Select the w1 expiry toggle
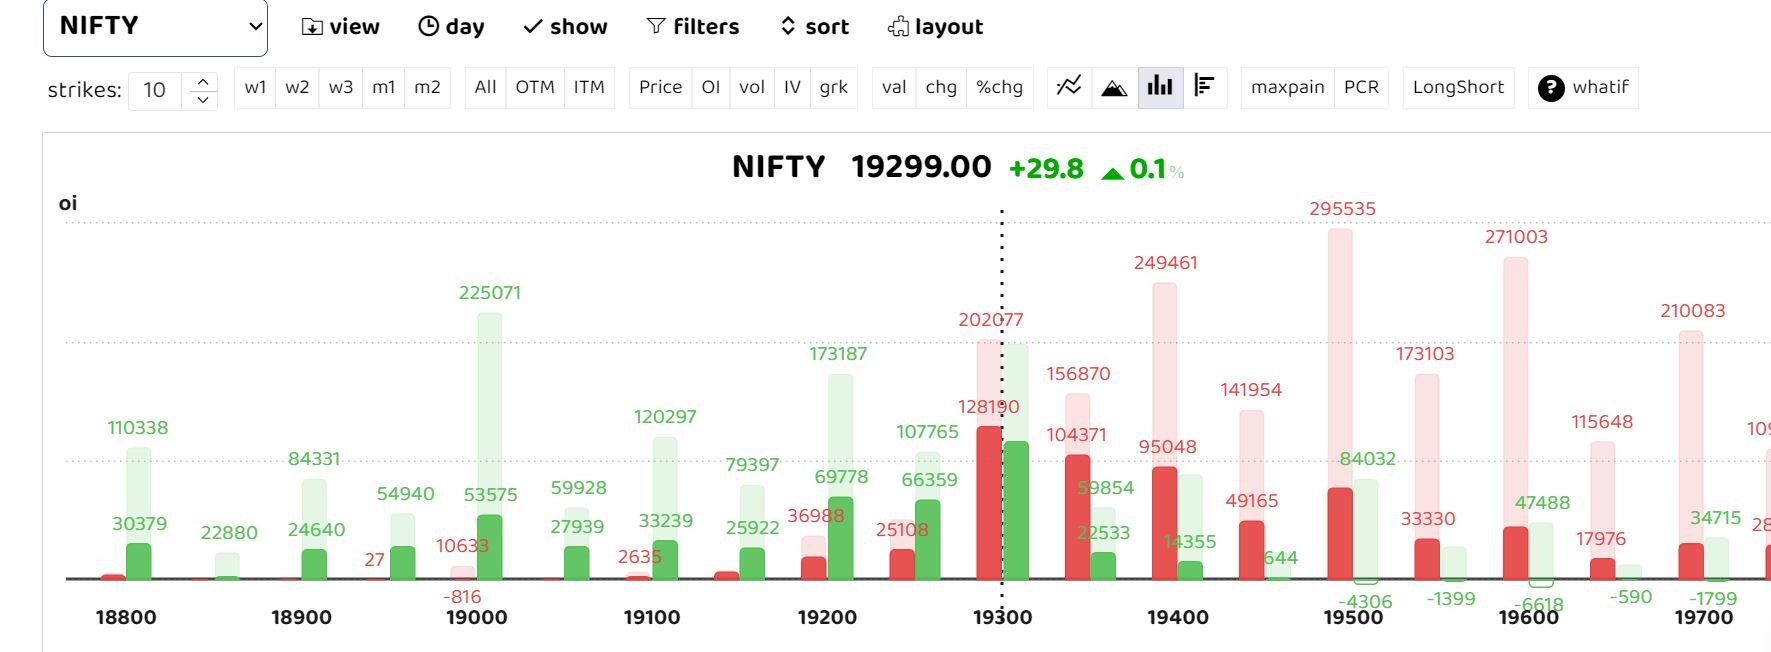The height and width of the screenshot is (652, 1771). [256, 87]
